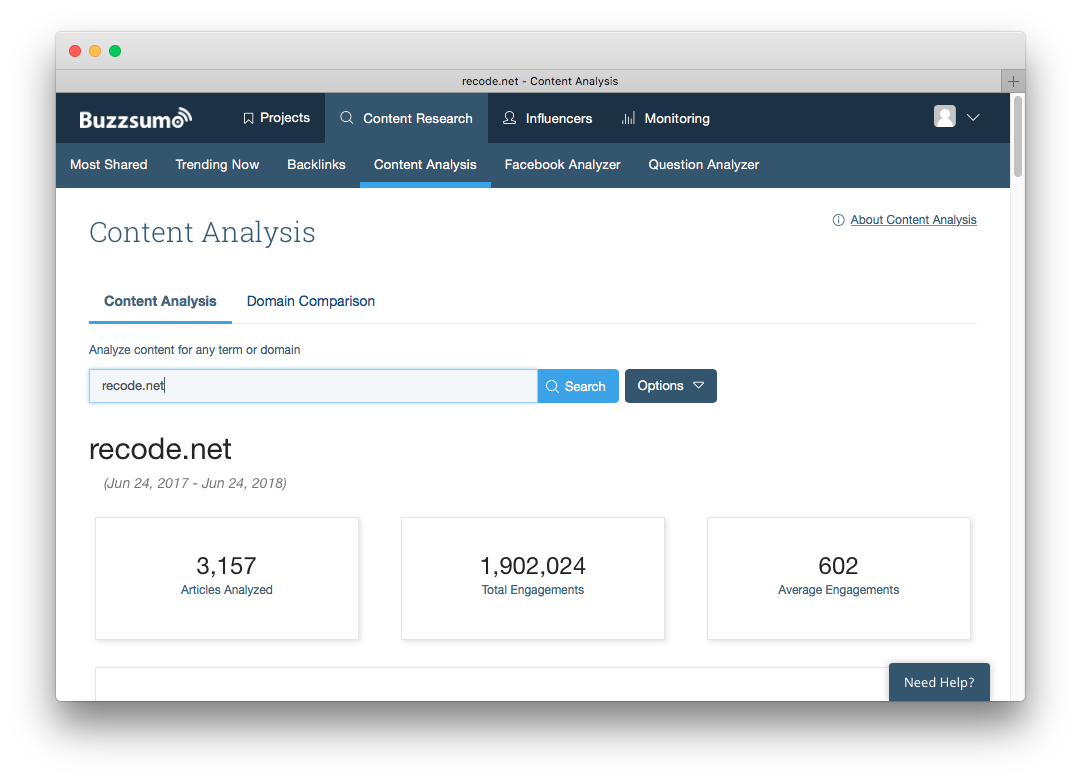
Task: Click the info icon beside About Content Analysis
Action: [x=838, y=220]
